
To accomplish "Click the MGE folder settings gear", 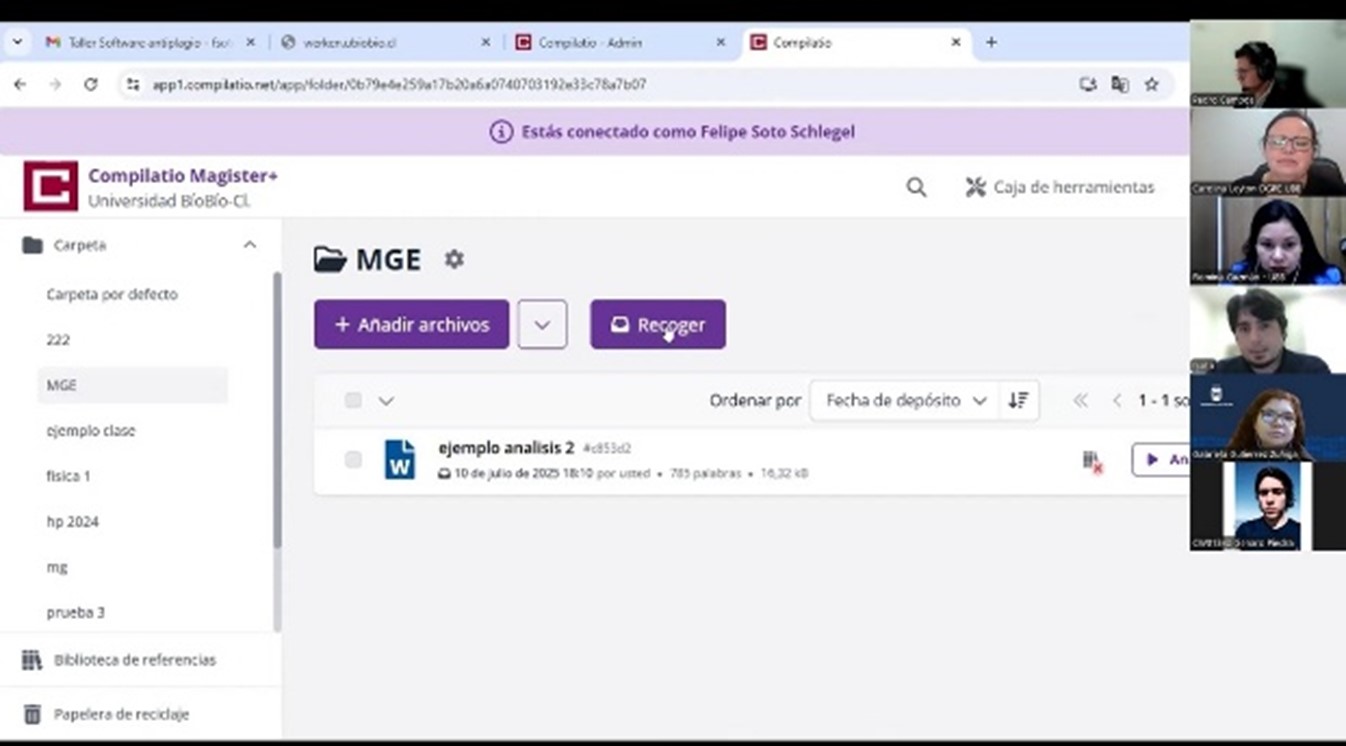I will tap(454, 259).
